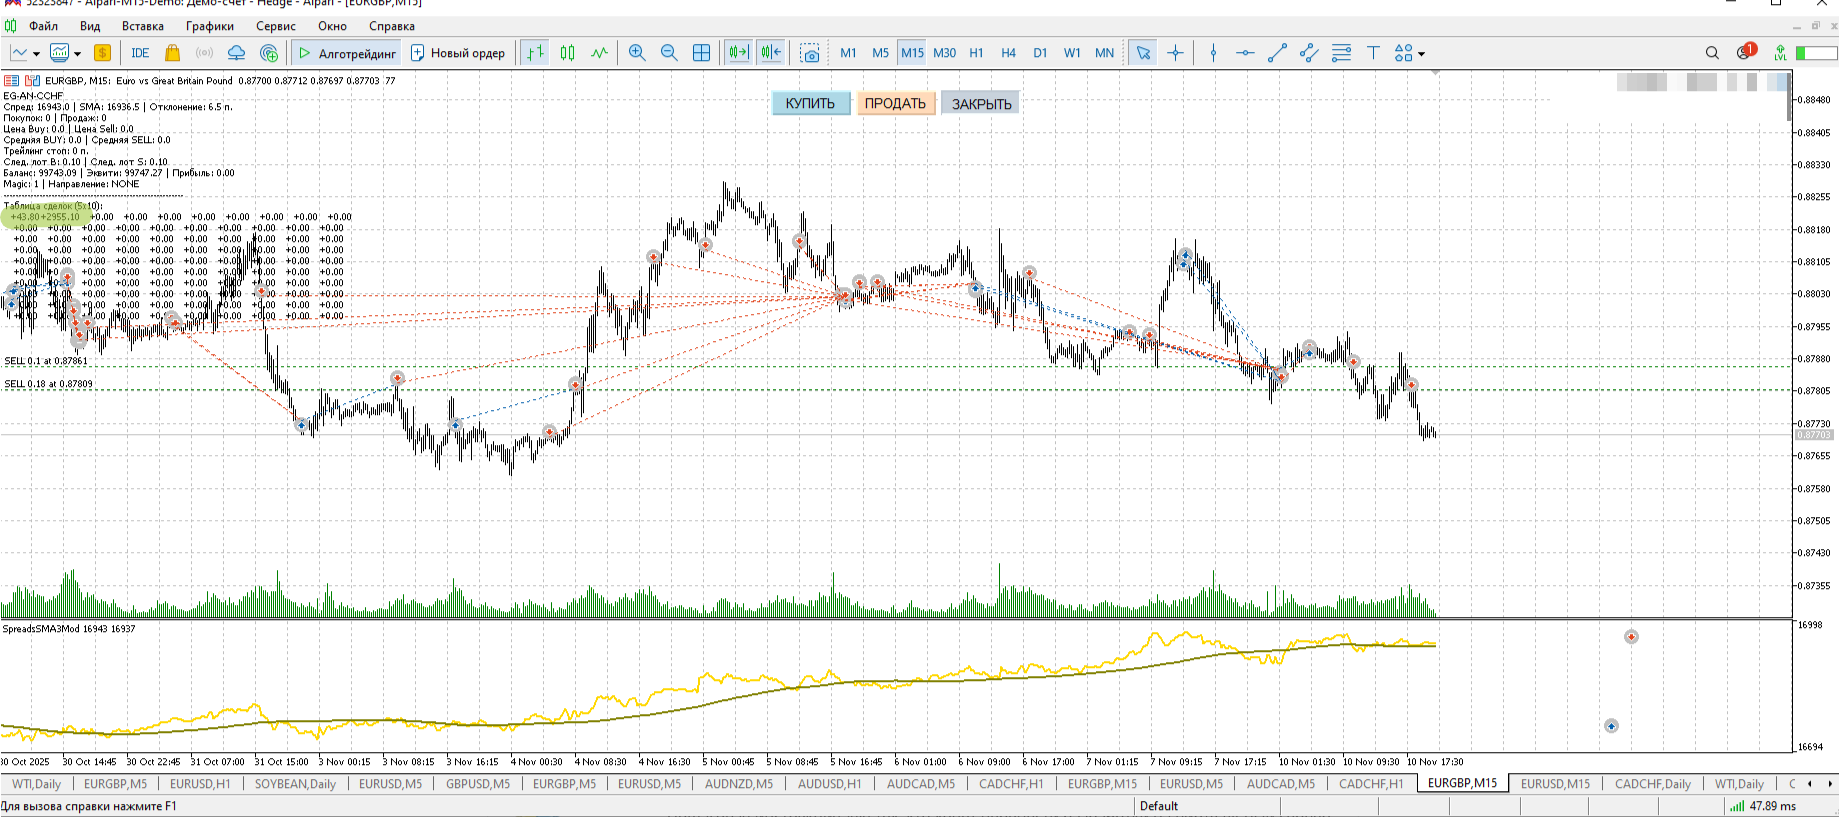
Task: Expand the profiles dropdown next to monitor icon
Action: [x=77, y=54]
